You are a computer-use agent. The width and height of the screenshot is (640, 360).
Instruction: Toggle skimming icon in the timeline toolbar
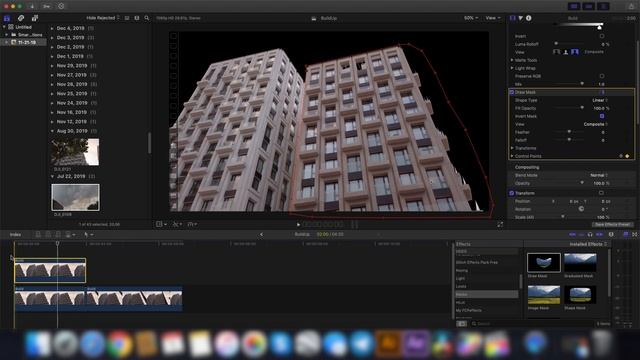pyautogui.click(x=573, y=234)
